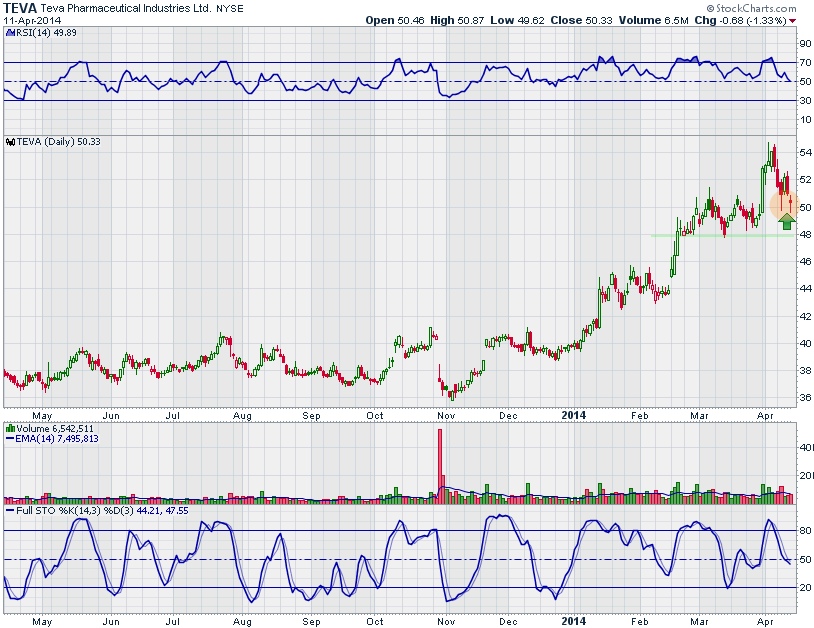814x628 pixels.
Task: Select the Teva Pharmaceutical Industries Ltd. name
Action: [124, 8]
